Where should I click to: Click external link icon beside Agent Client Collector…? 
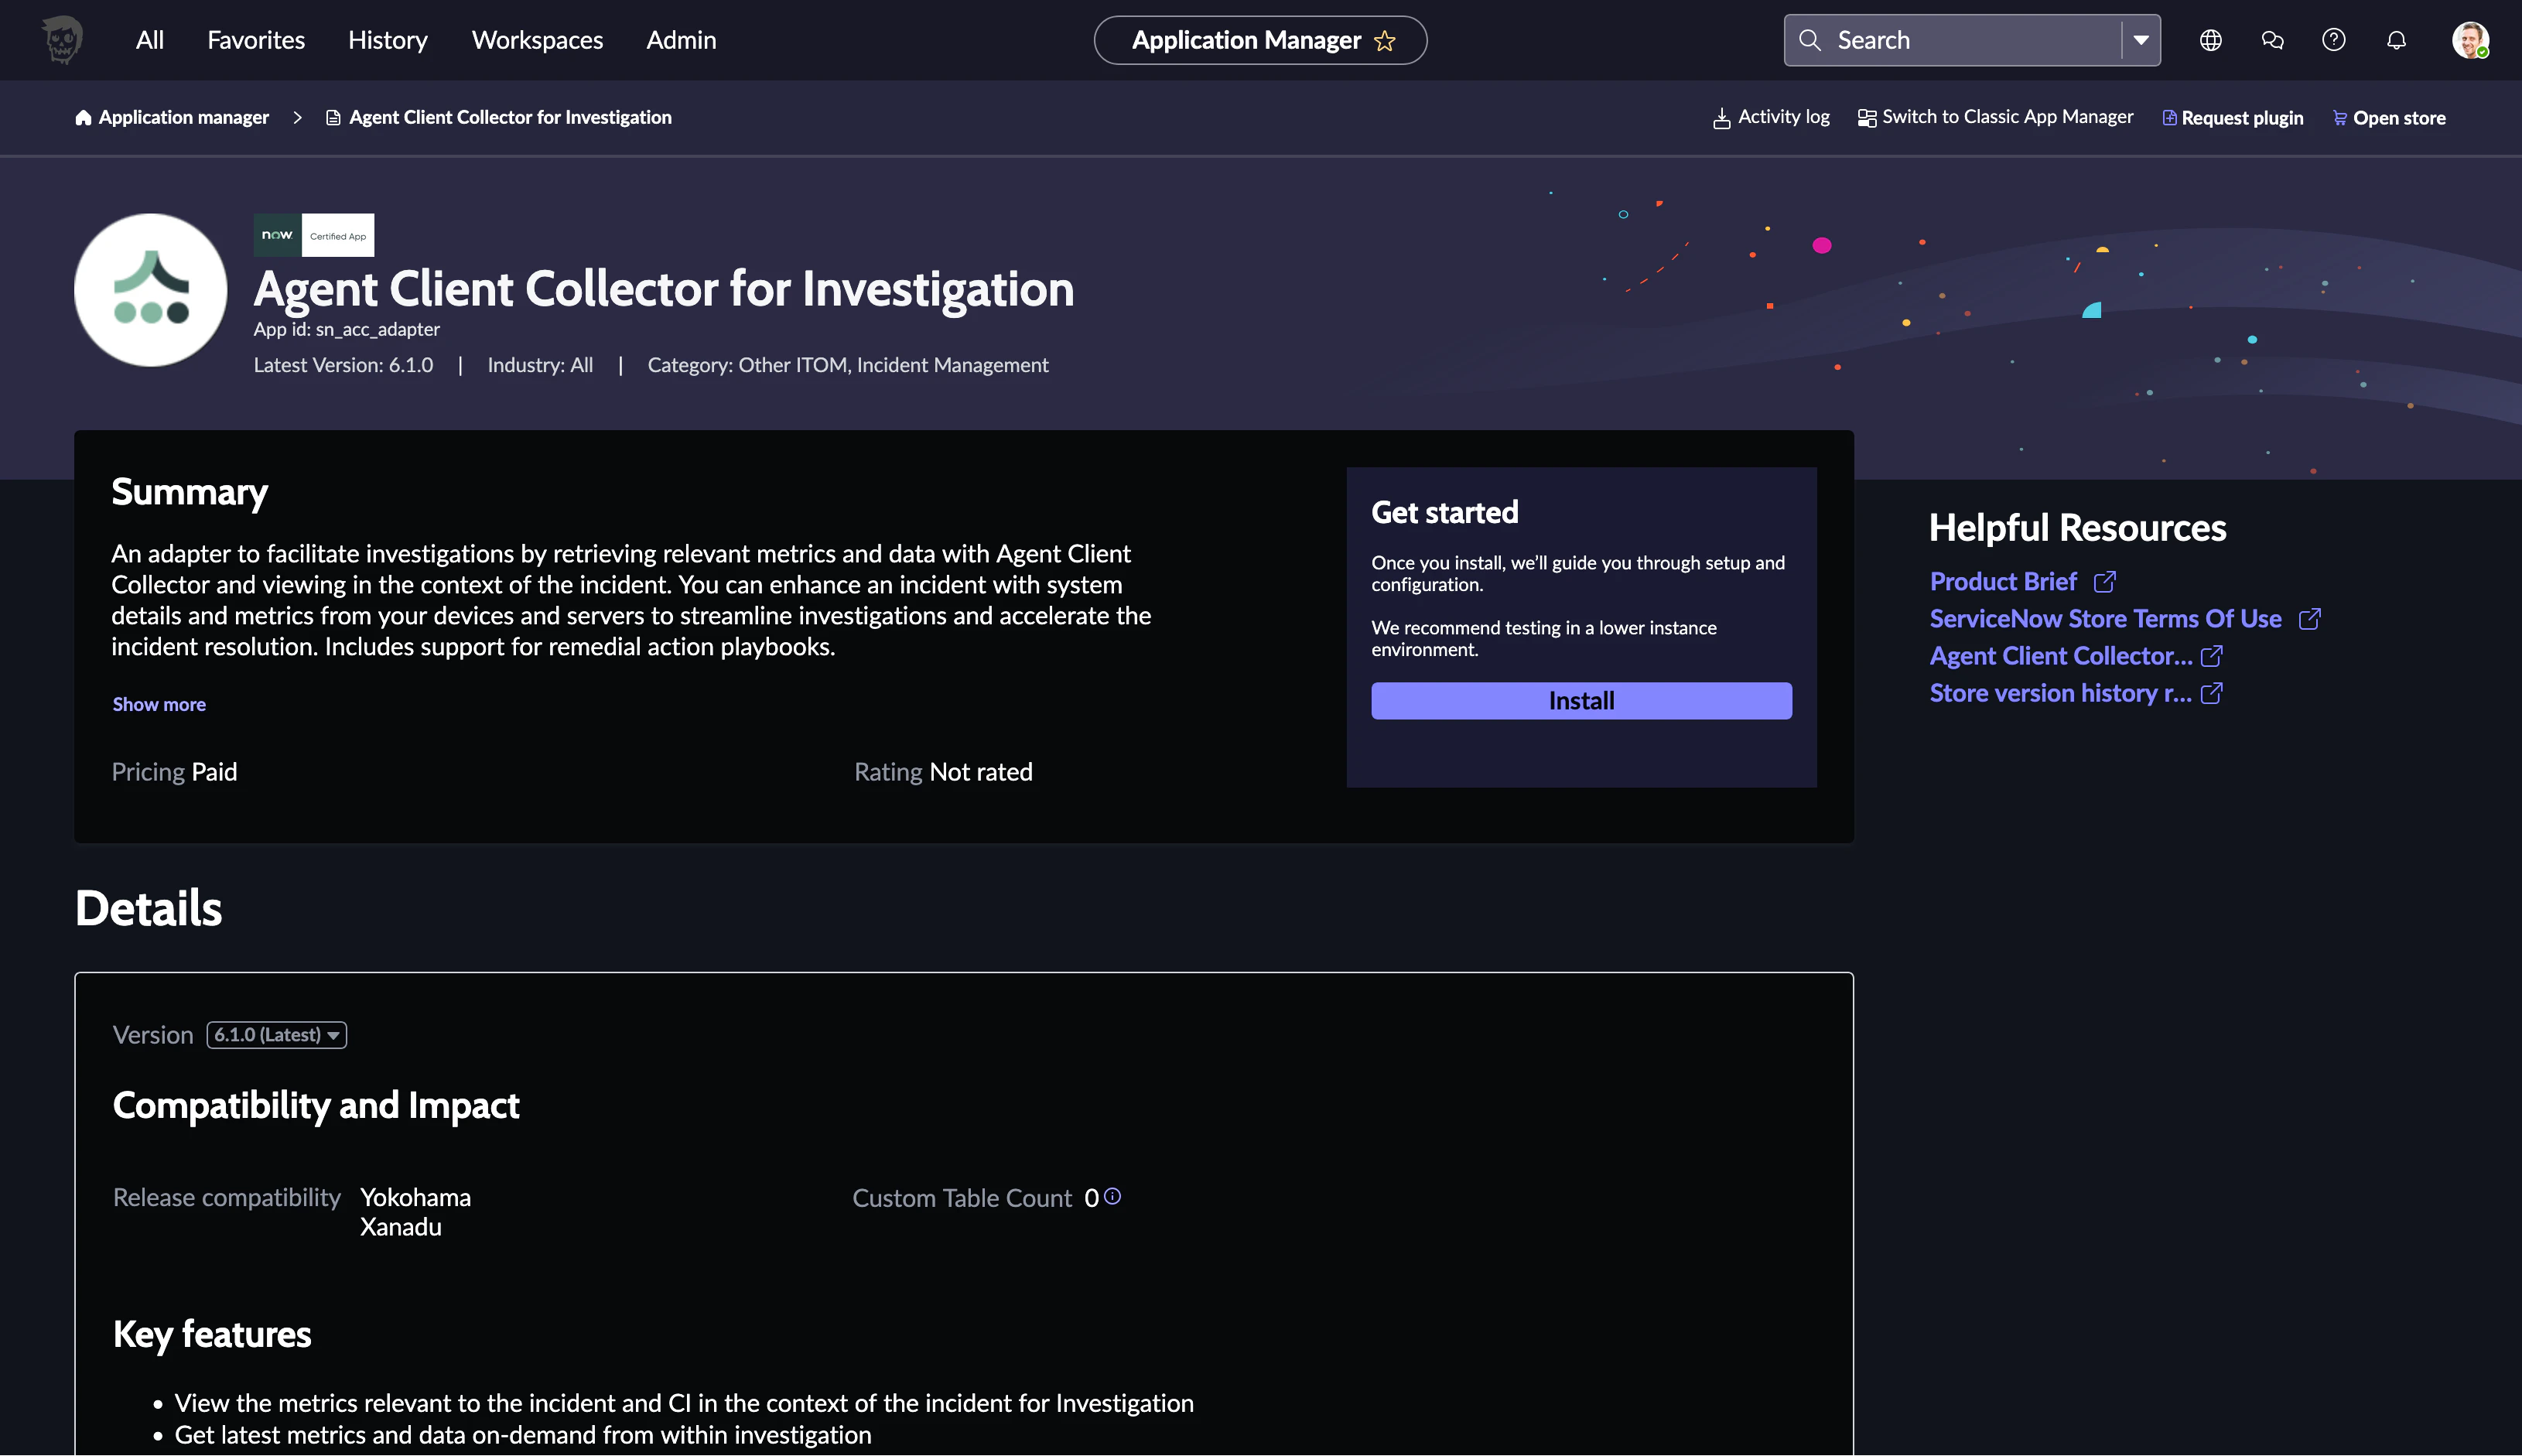(2211, 656)
